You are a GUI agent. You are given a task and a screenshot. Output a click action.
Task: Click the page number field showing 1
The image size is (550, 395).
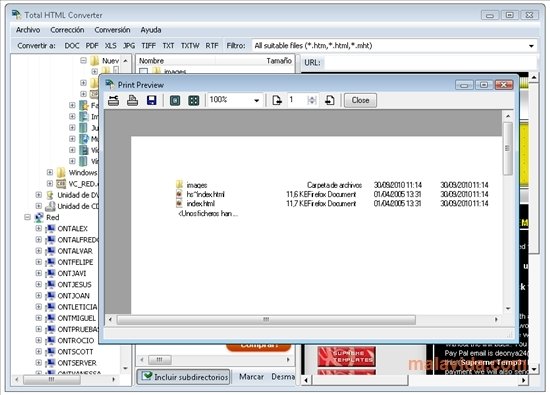(297, 100)
